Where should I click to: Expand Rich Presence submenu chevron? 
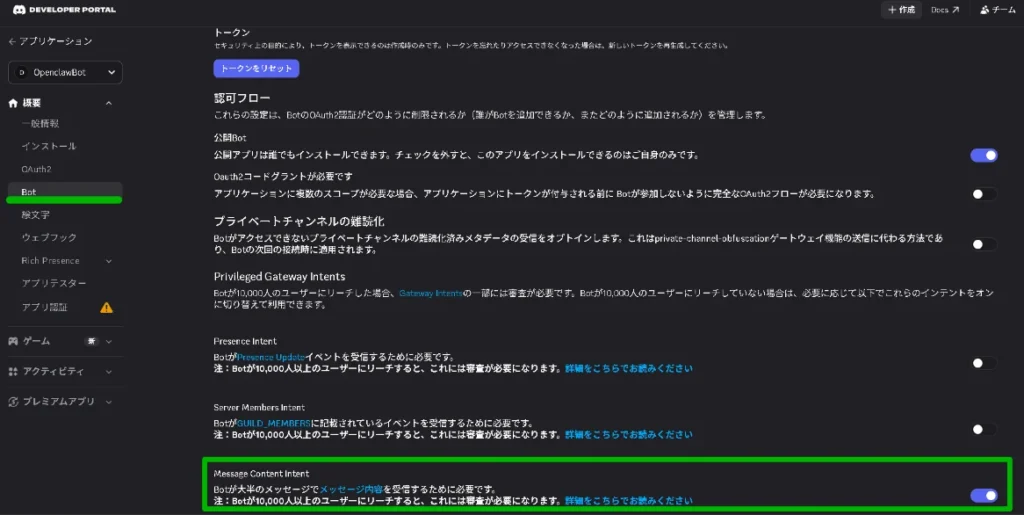tap(108, 261)
